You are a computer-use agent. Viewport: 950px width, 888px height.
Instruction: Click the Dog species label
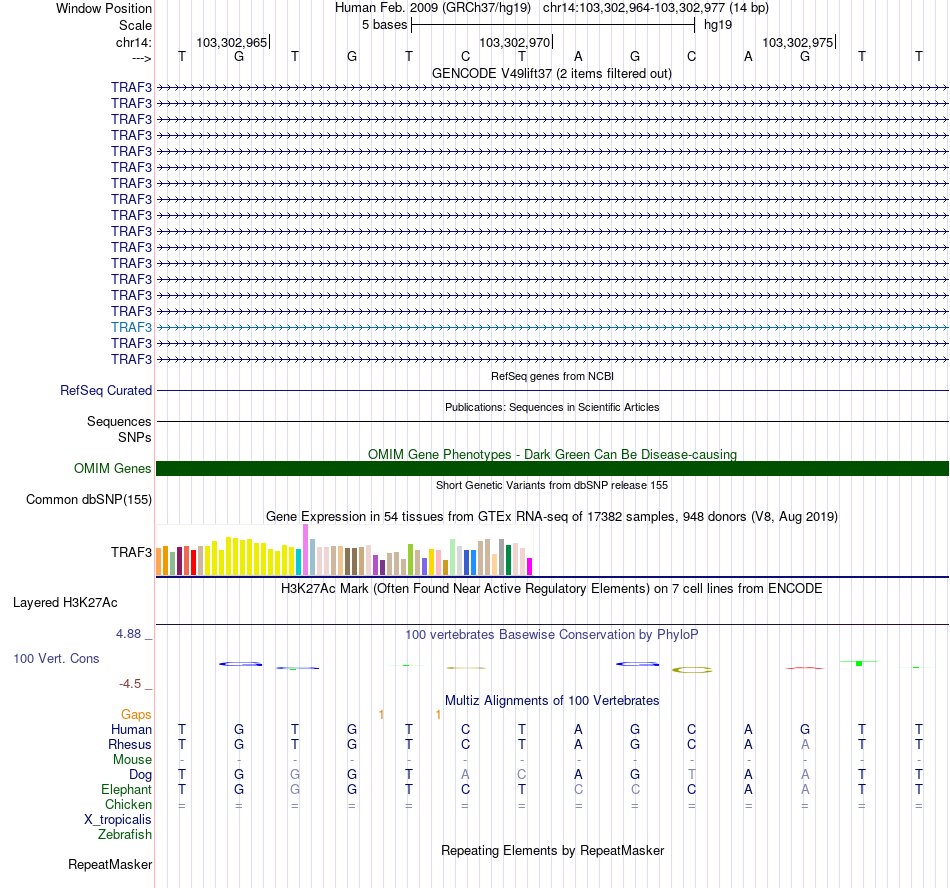pos(140,775)
